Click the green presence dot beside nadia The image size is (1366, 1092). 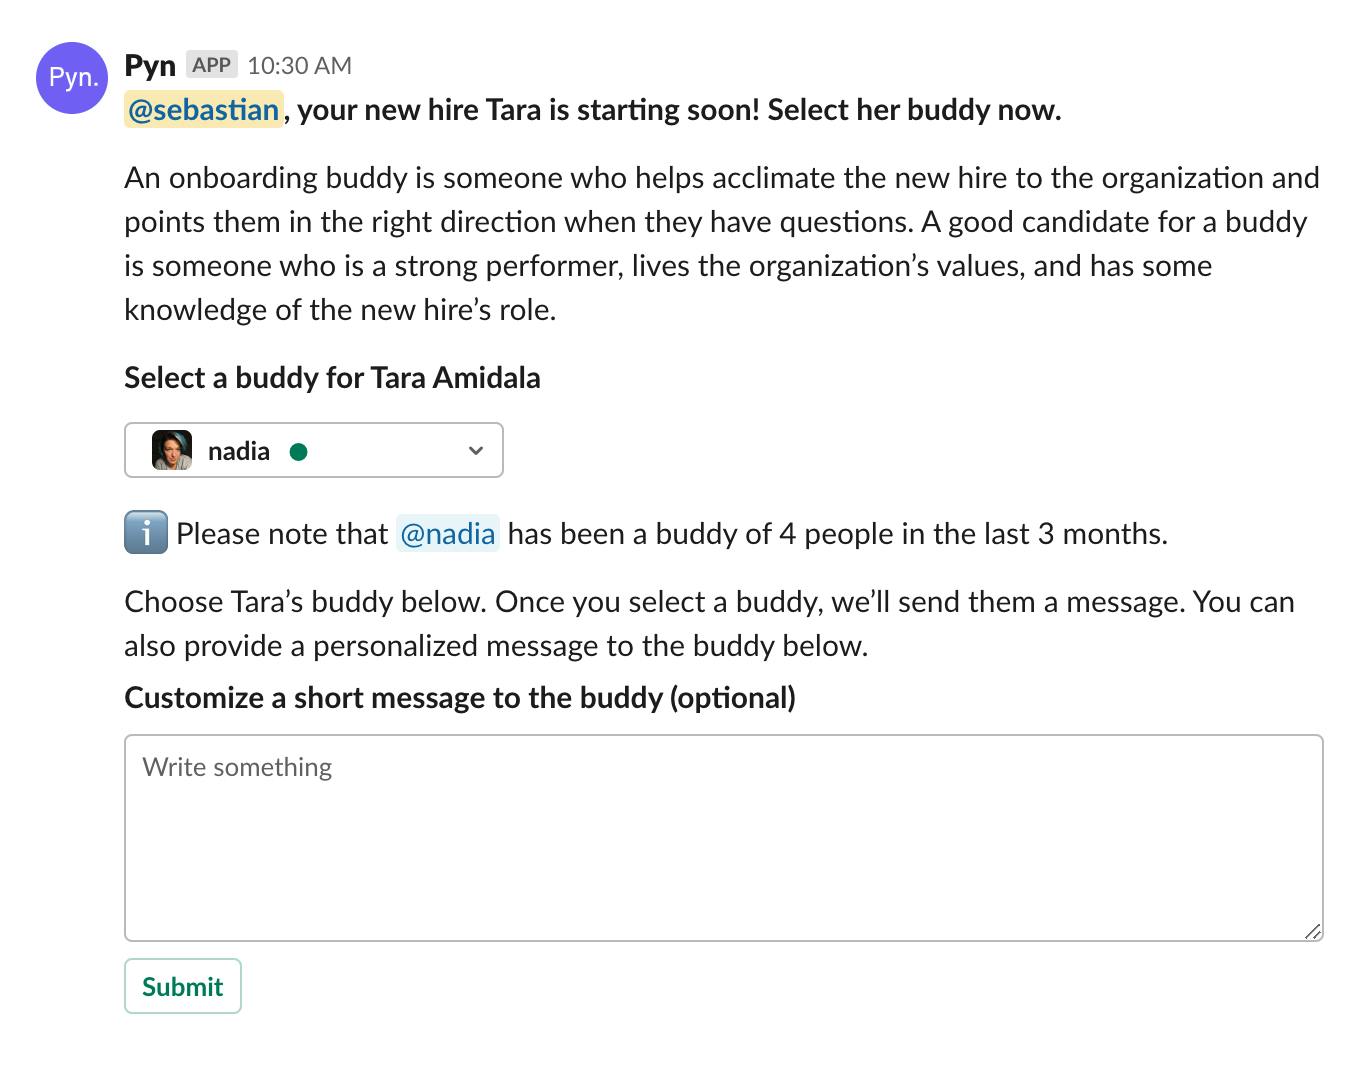pos(300,452)
